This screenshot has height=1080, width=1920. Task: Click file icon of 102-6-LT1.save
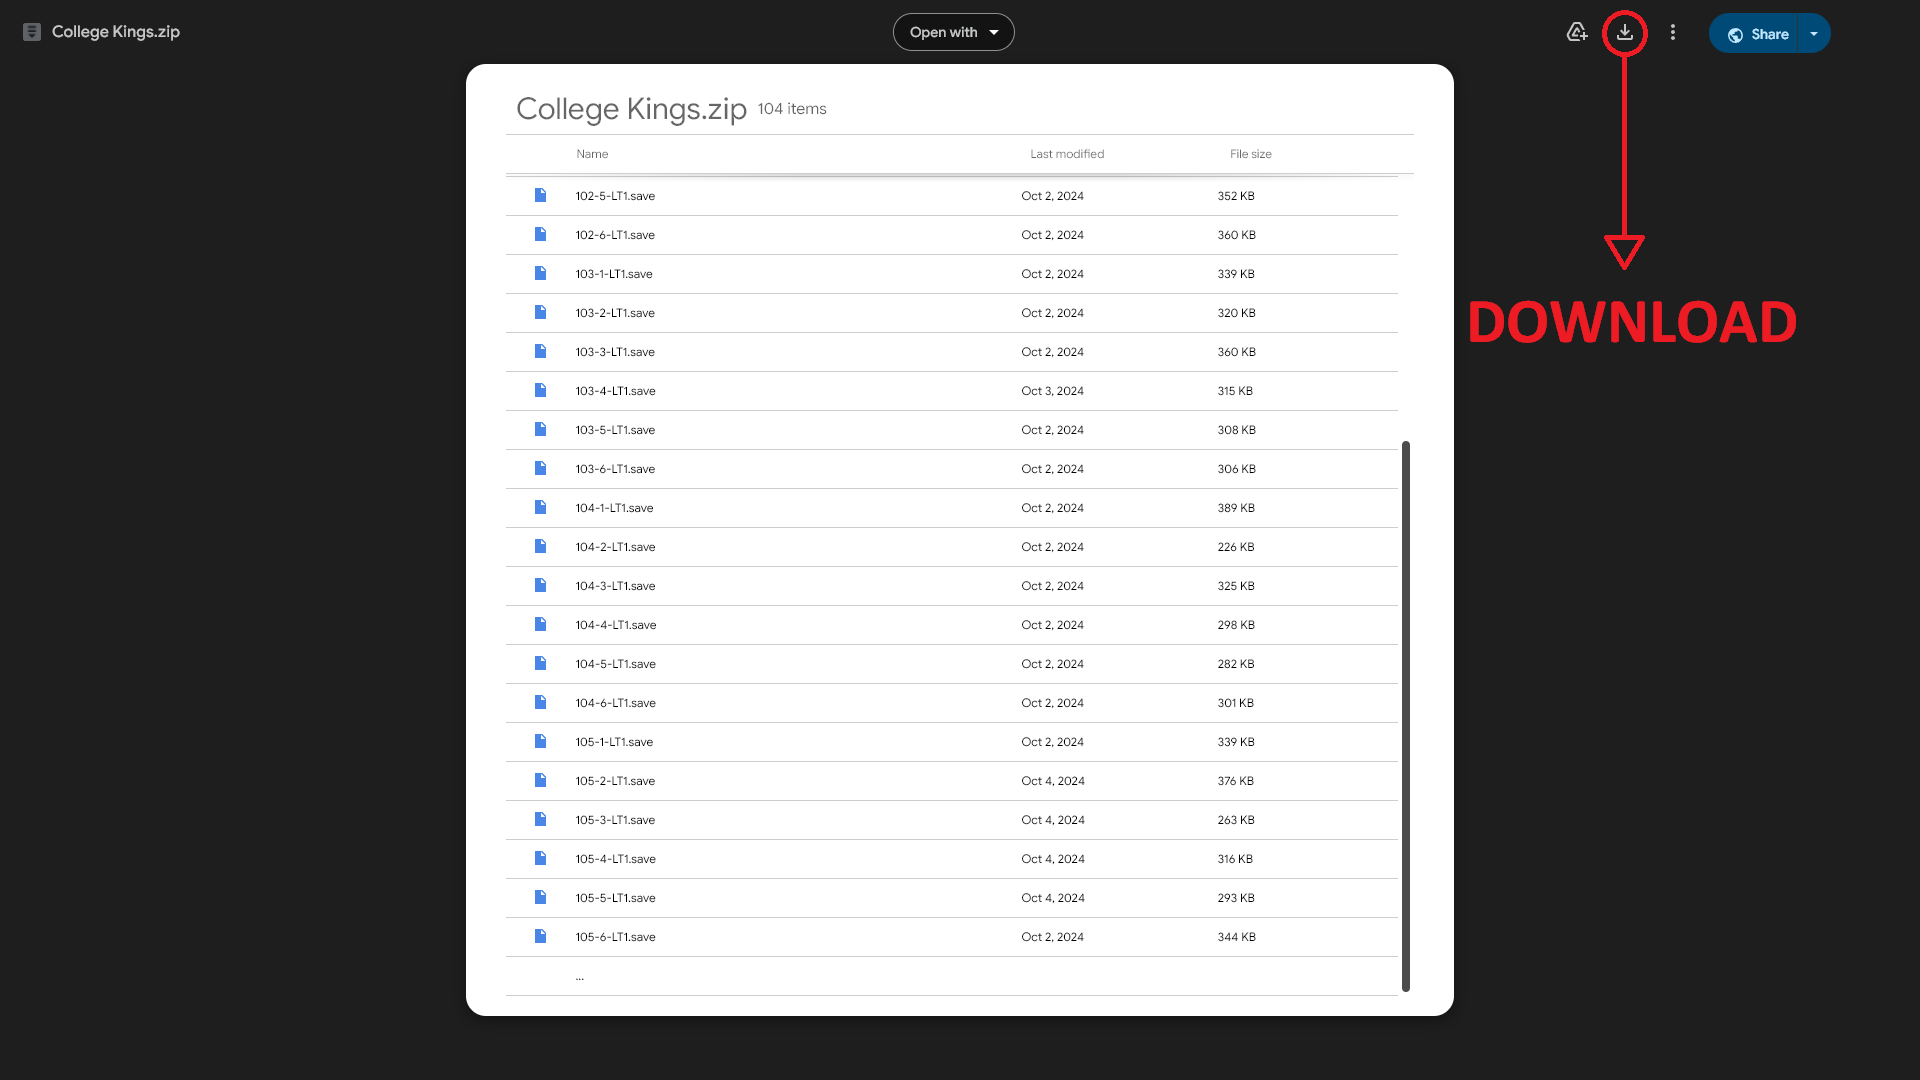tap(540, 234)
